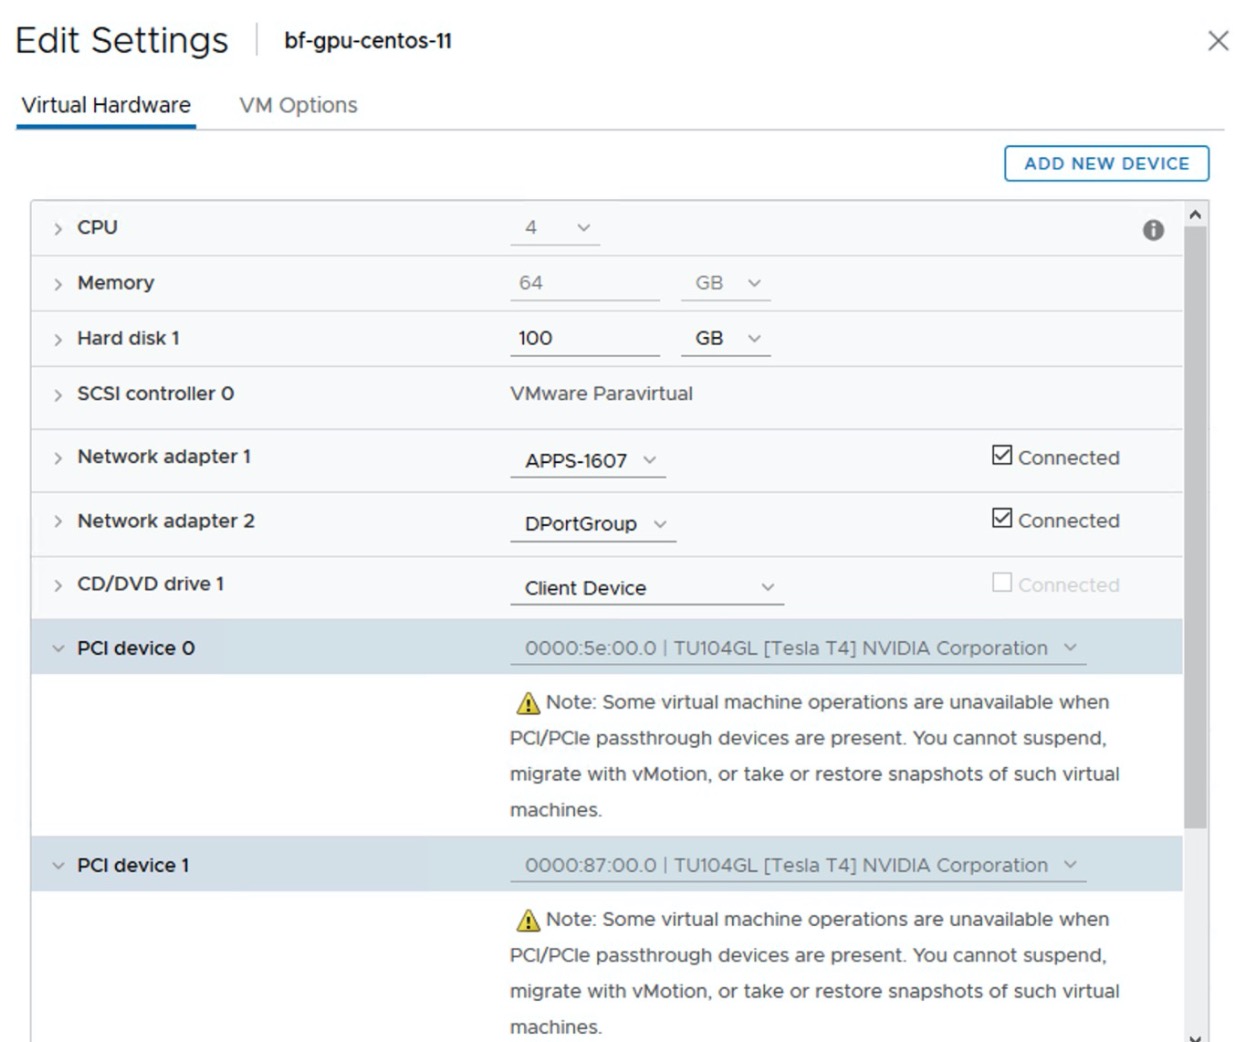Screen dimensions: 1236x1042
Task: Click the ADD NEW DEVICE button
Action: 1106,164
